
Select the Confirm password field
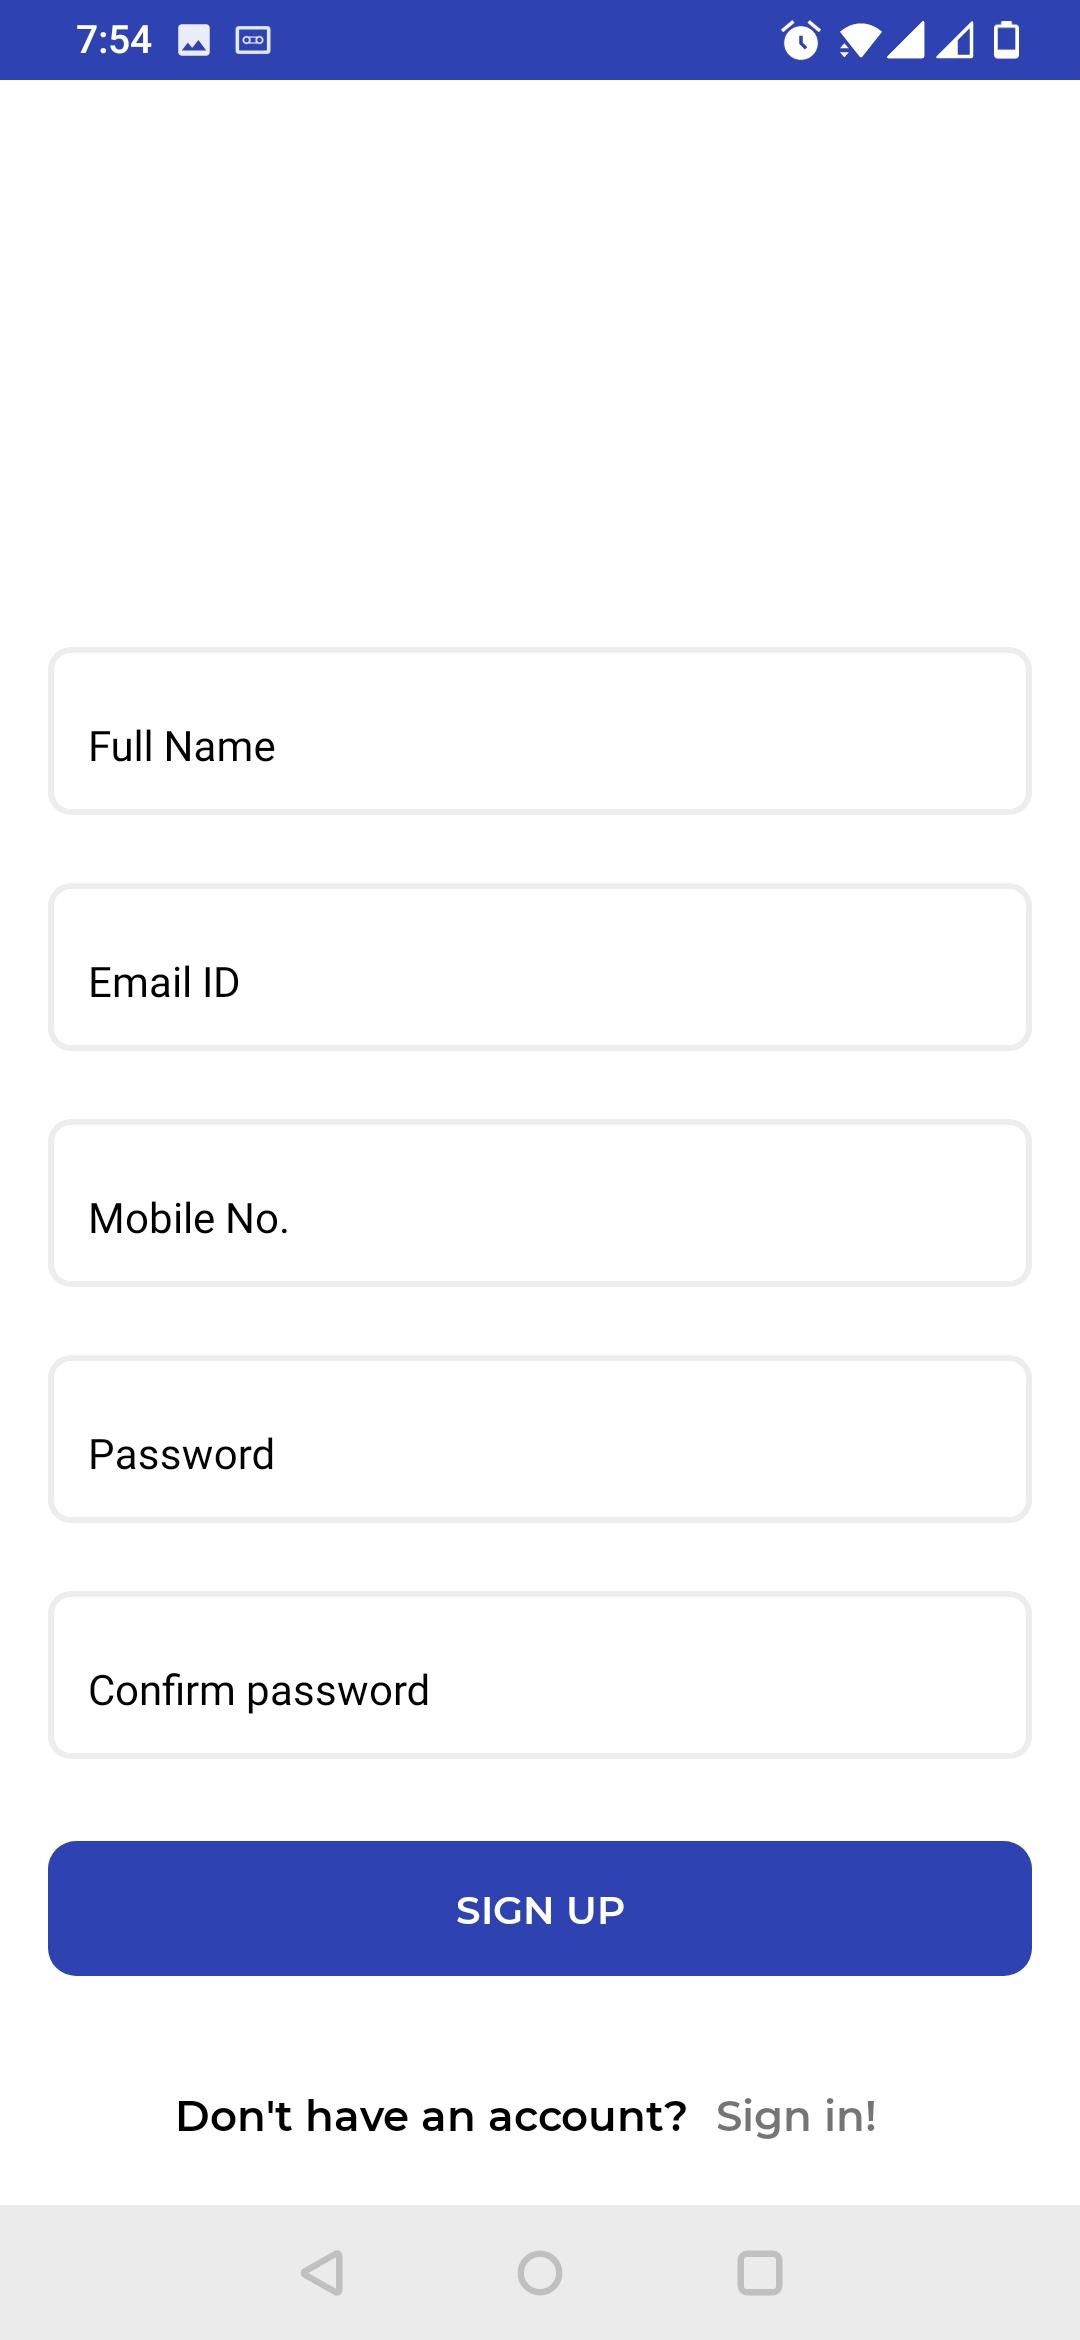[x=540, y=1675]
